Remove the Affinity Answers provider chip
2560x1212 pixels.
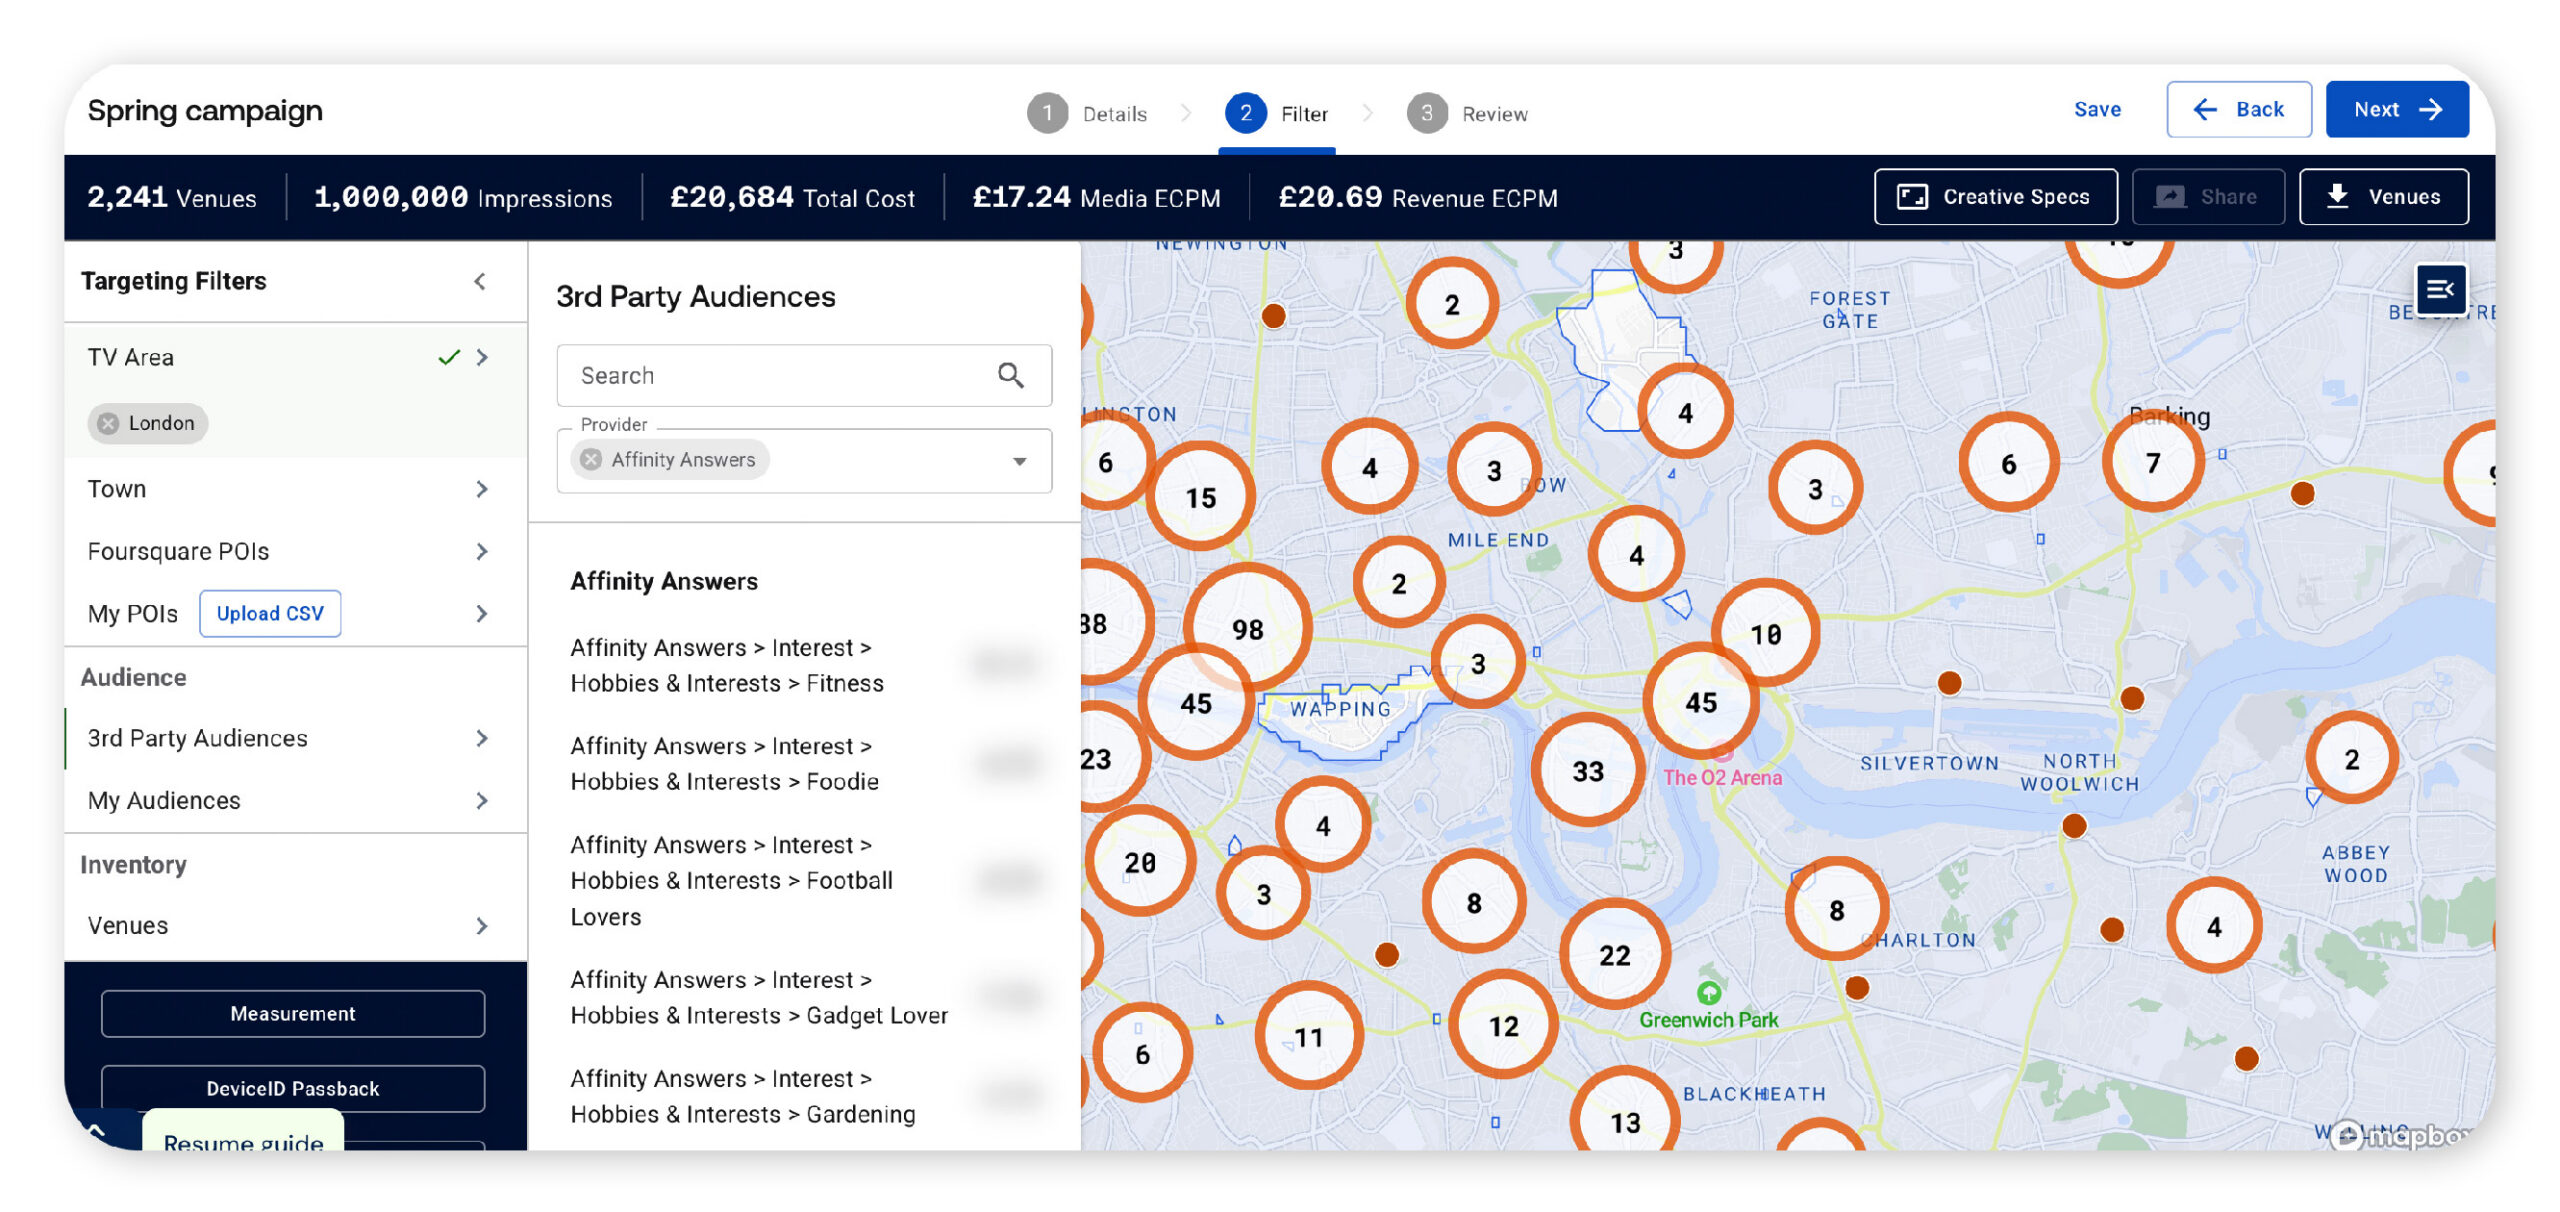[x=592, y=460]
